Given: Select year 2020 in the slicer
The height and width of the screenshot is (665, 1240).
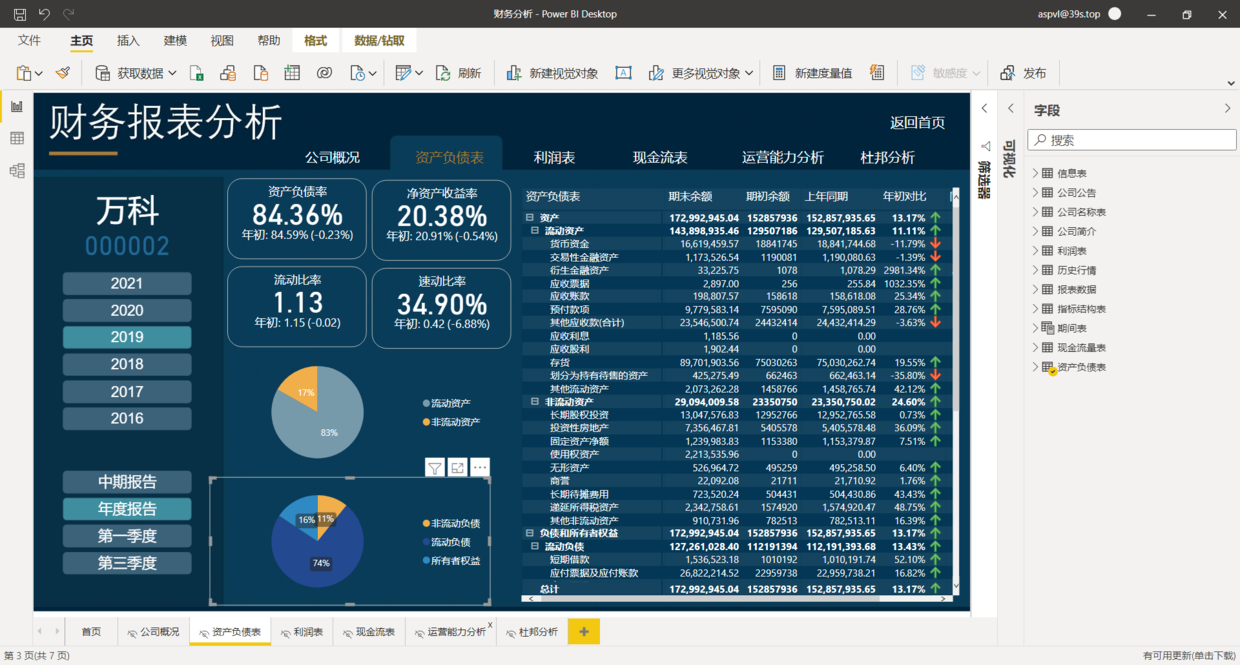Looking at the screenshot, I should click(127, 310).
